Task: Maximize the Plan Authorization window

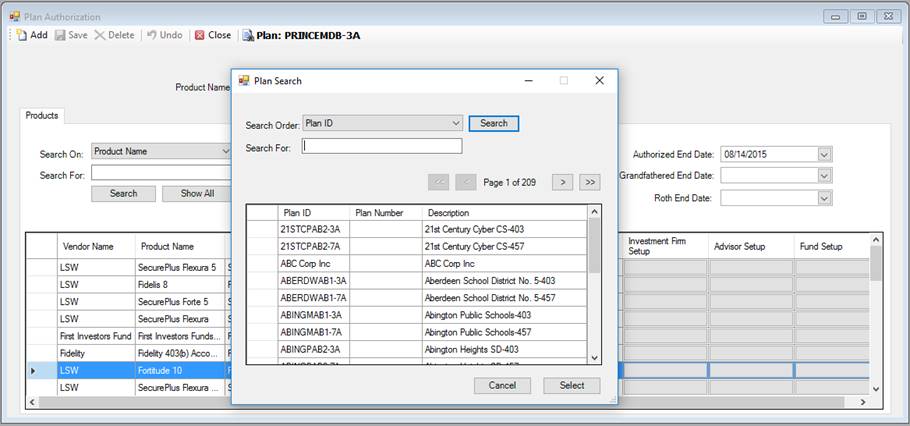Action: pos(862,16)
